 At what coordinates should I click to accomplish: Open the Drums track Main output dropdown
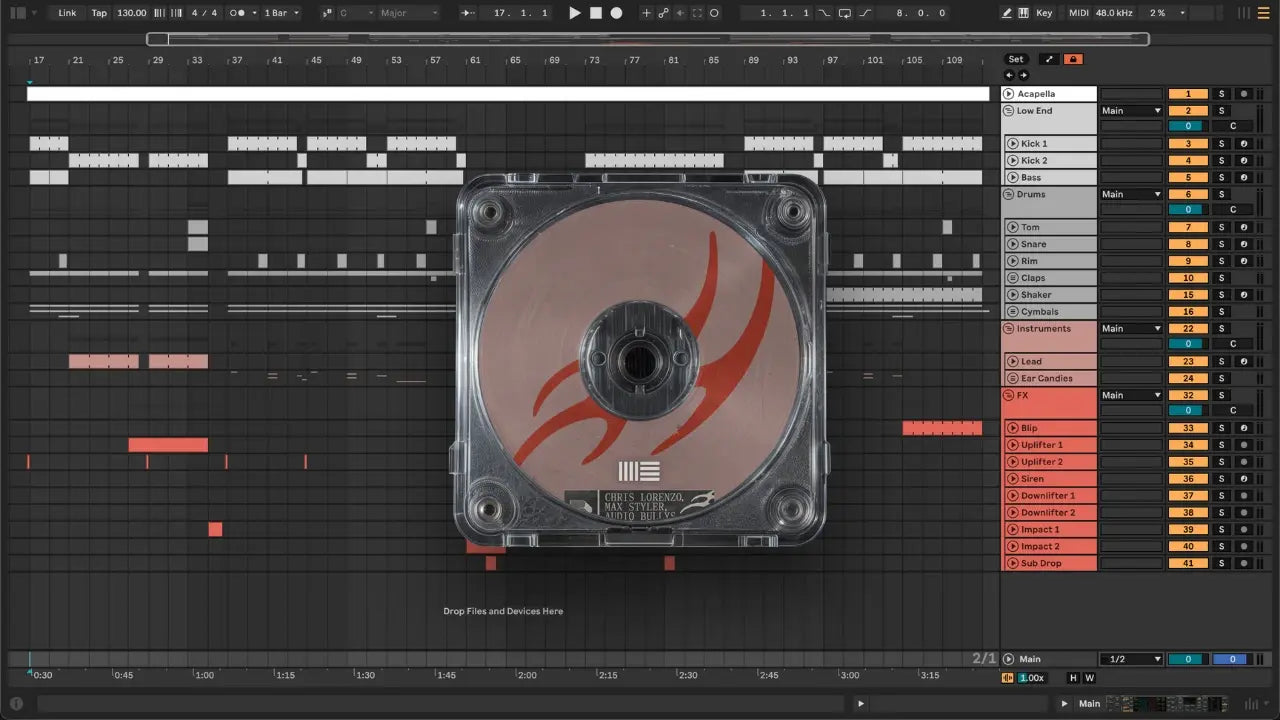(1132, 194)
